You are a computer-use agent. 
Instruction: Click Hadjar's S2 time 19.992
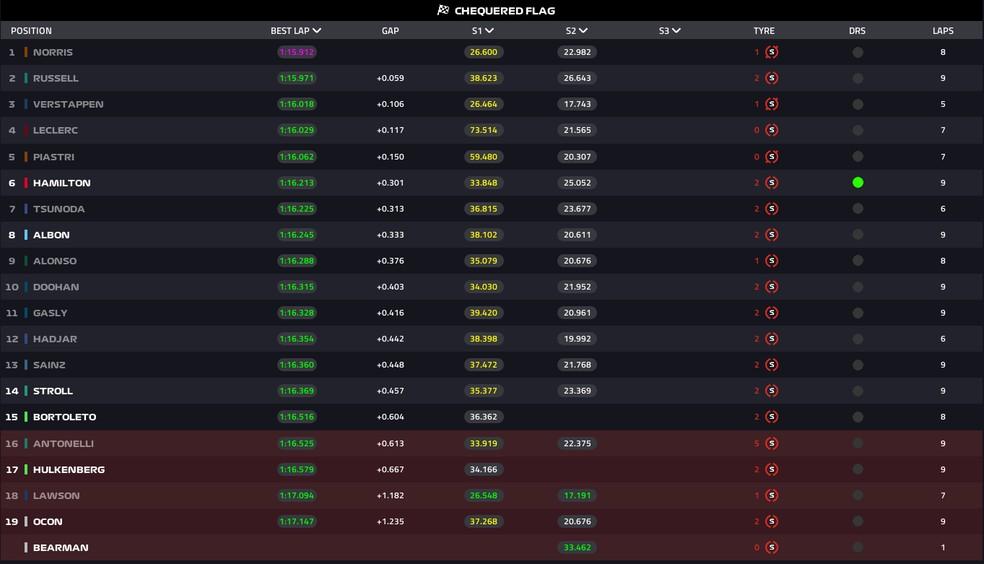577,339
